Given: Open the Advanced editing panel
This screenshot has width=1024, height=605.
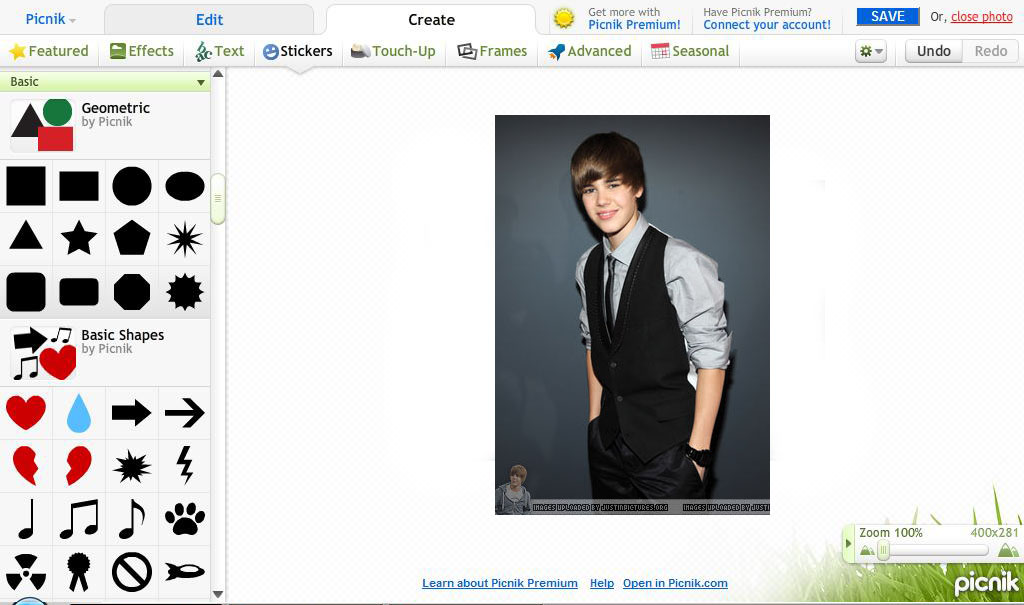Looking at the screenshot, I should [589, 51].
